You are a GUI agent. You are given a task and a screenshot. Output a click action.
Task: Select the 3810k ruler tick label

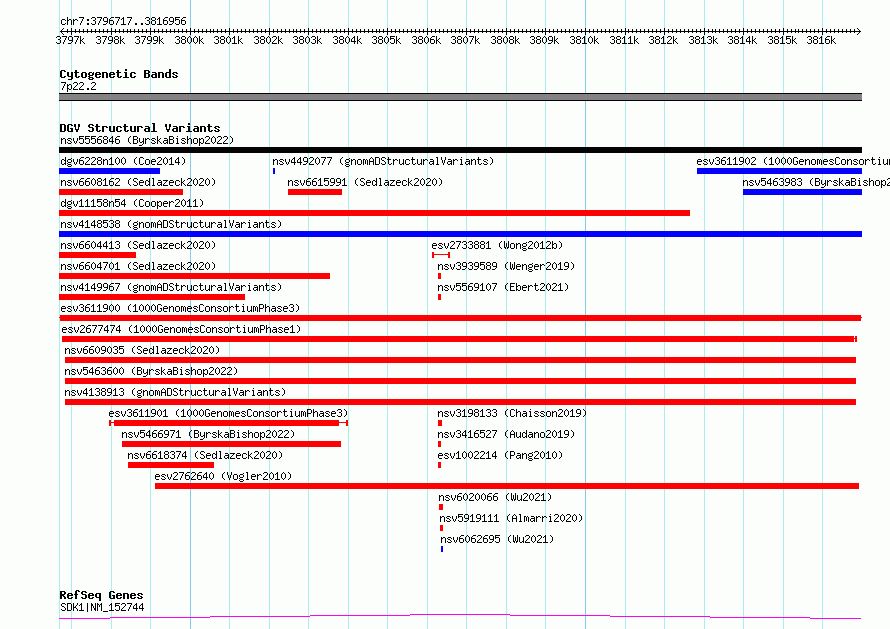coord(584,40)
